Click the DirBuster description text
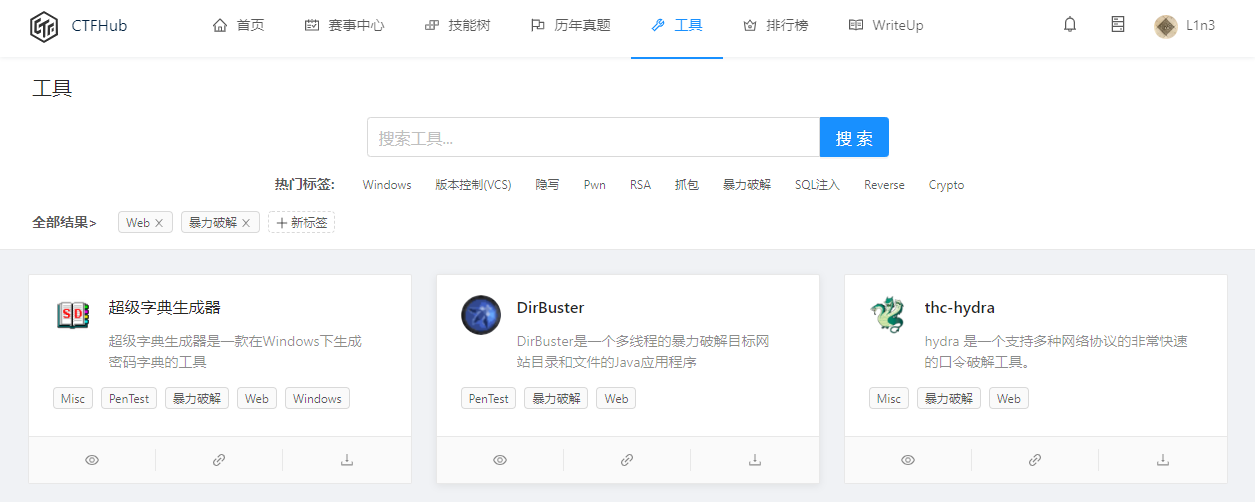The image size is (1255, 502). coord(643,351)
